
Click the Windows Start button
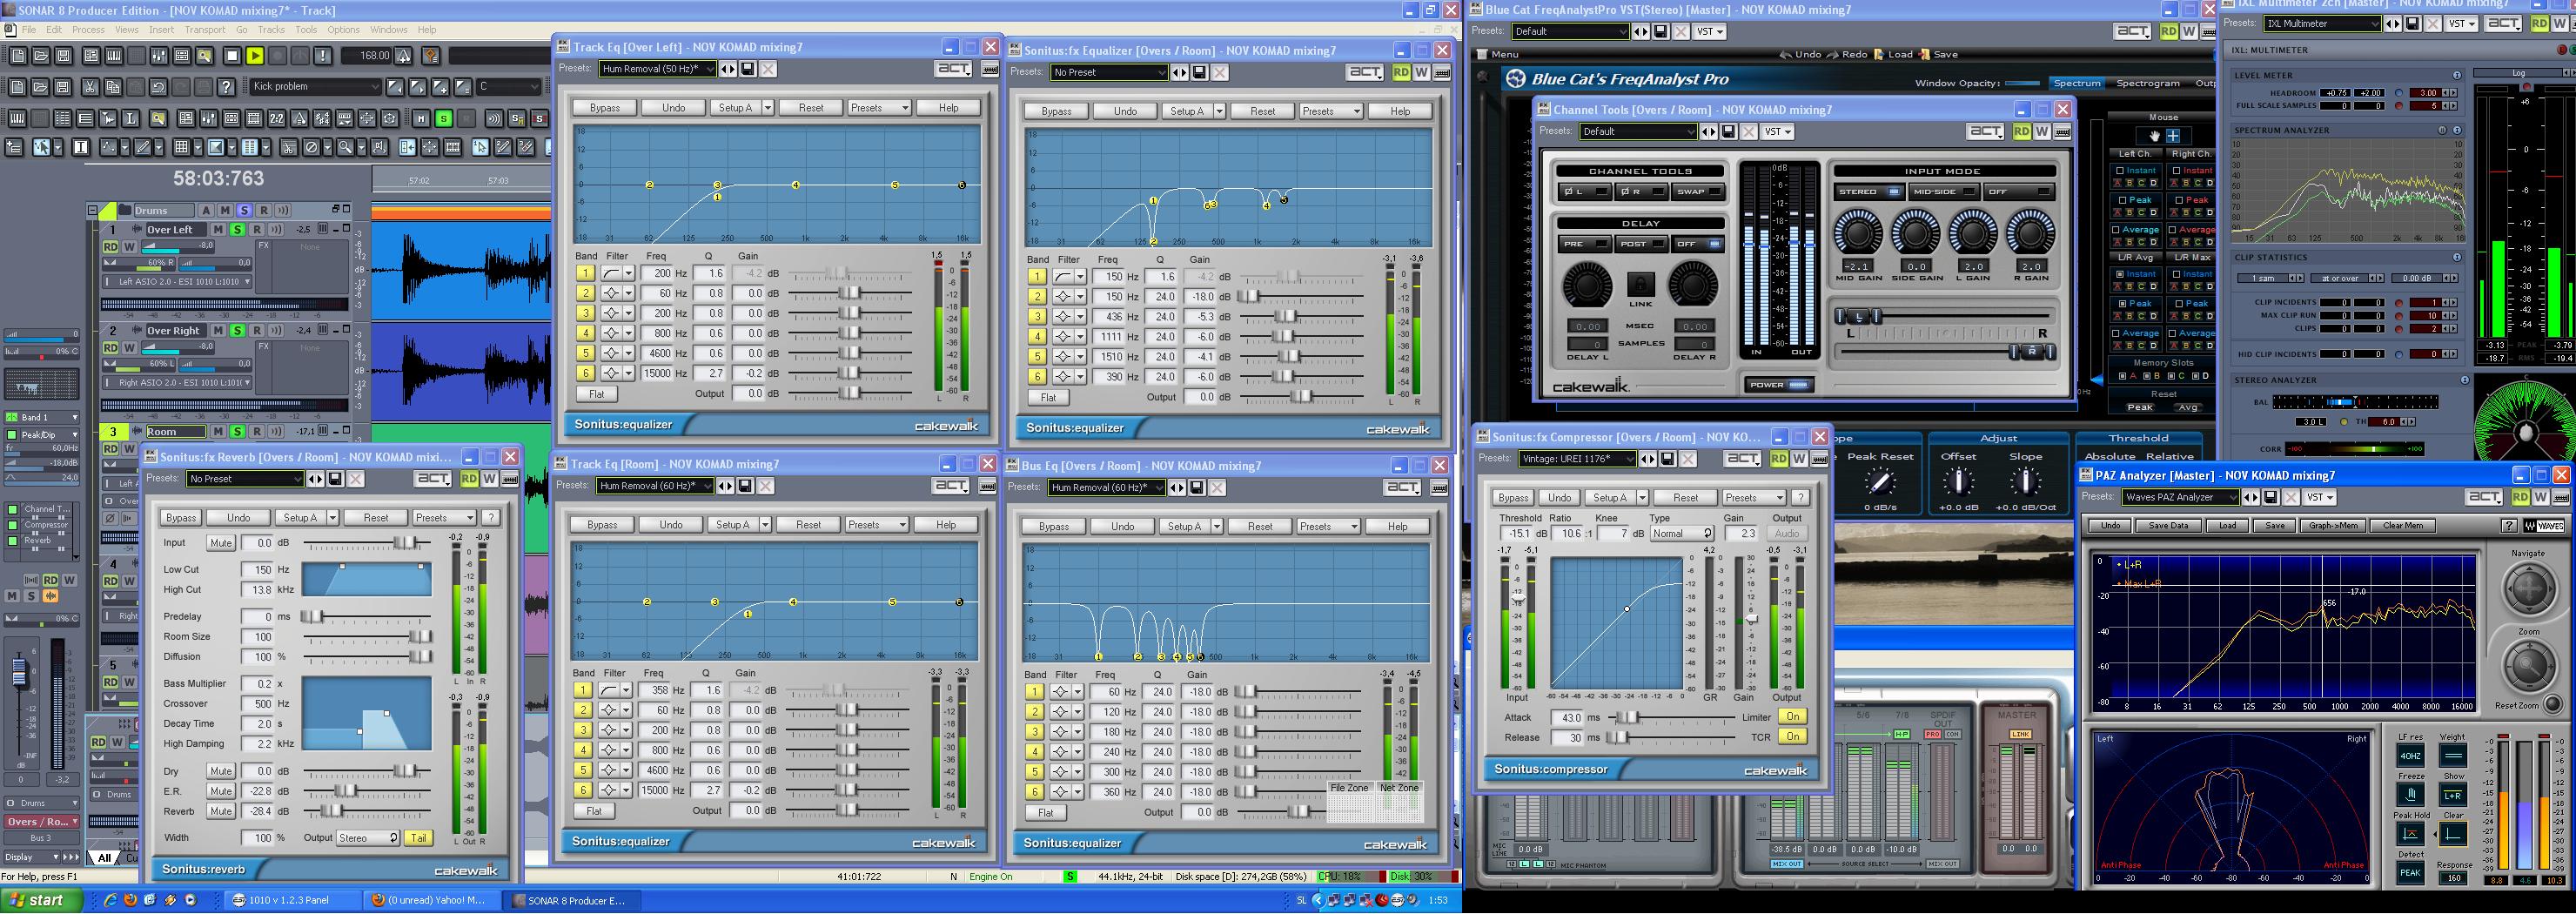coord(36,900)
